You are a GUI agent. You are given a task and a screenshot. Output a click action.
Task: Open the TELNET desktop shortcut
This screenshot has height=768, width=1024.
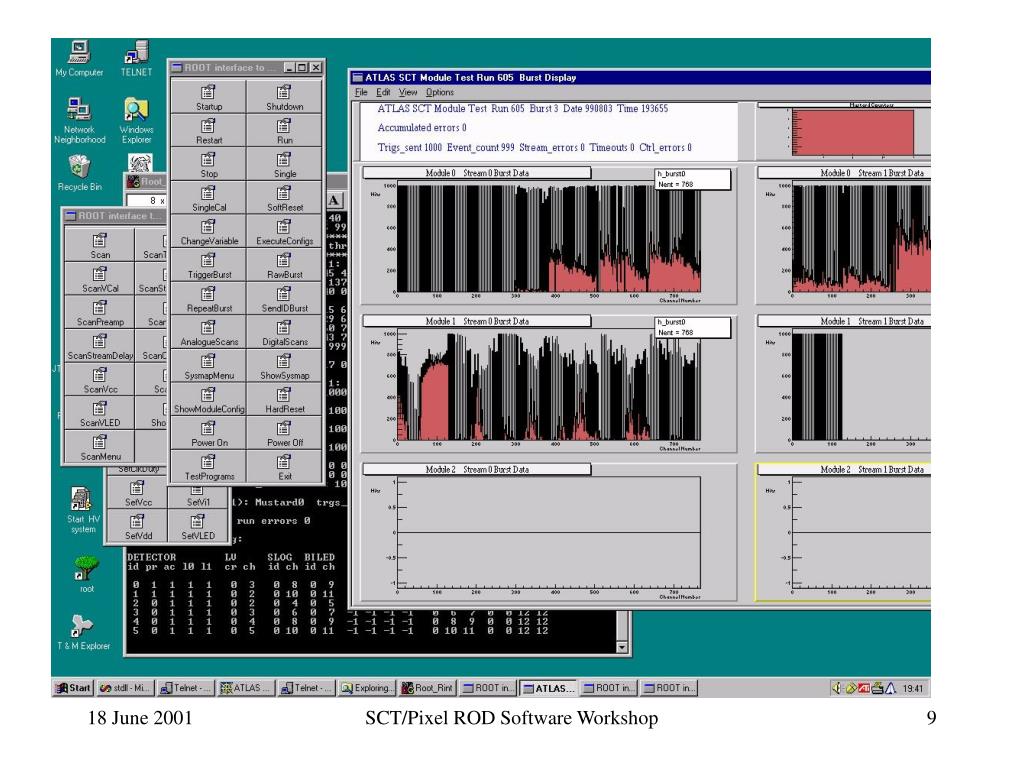pyautogui.click(x=136, y=58)
